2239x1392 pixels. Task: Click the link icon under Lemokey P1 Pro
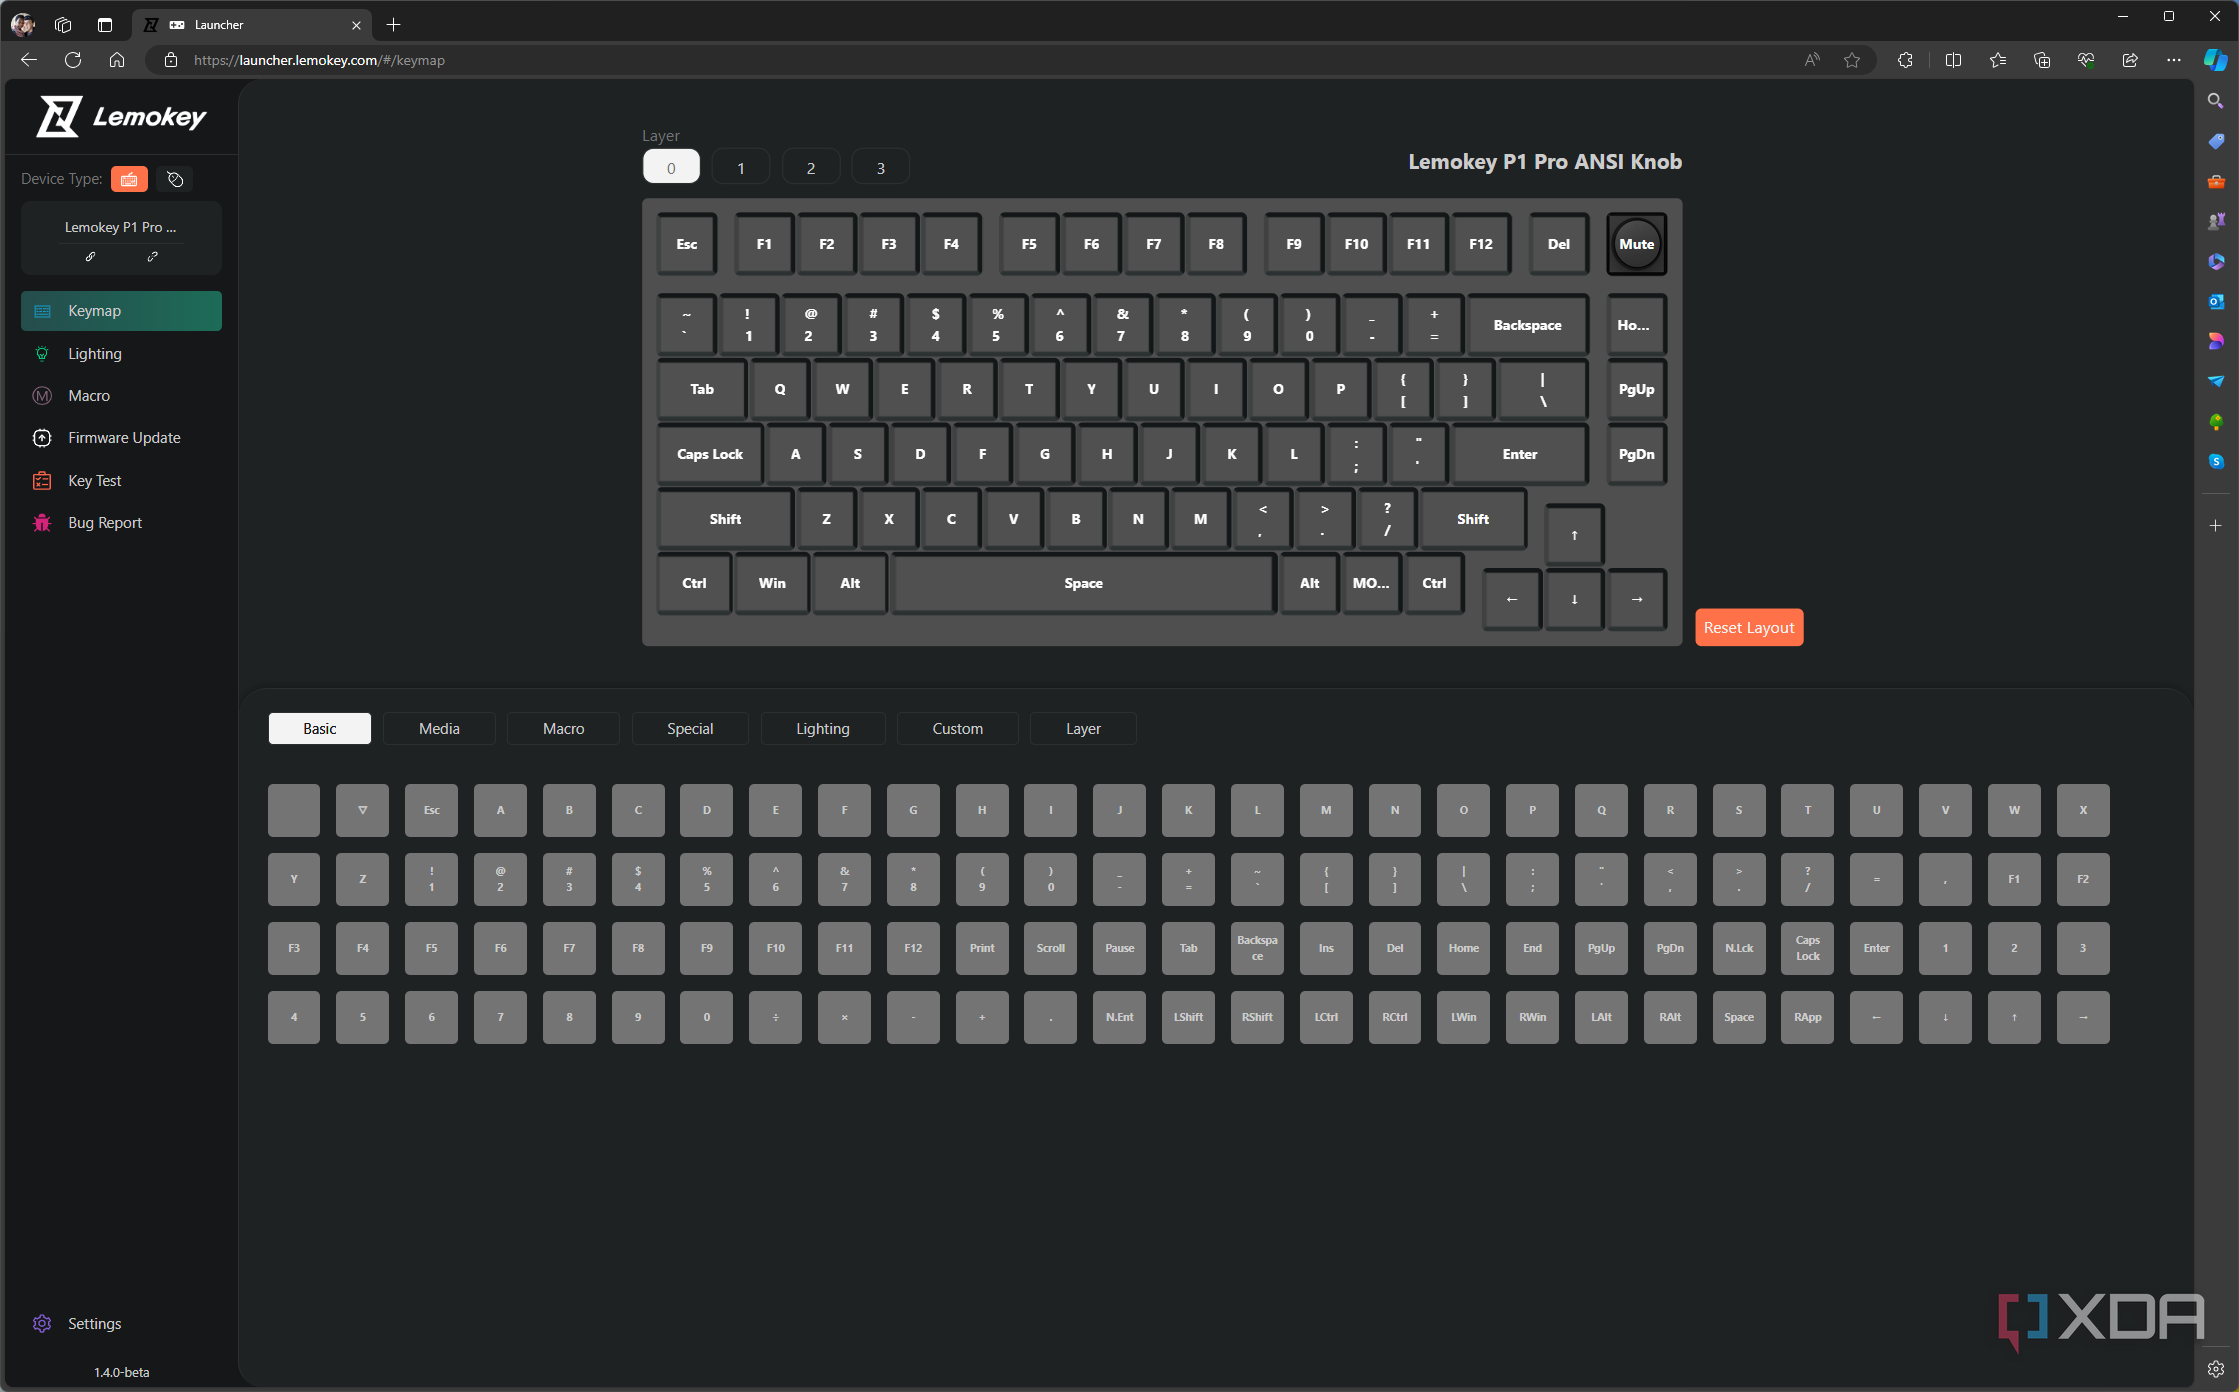pos(90,257)
